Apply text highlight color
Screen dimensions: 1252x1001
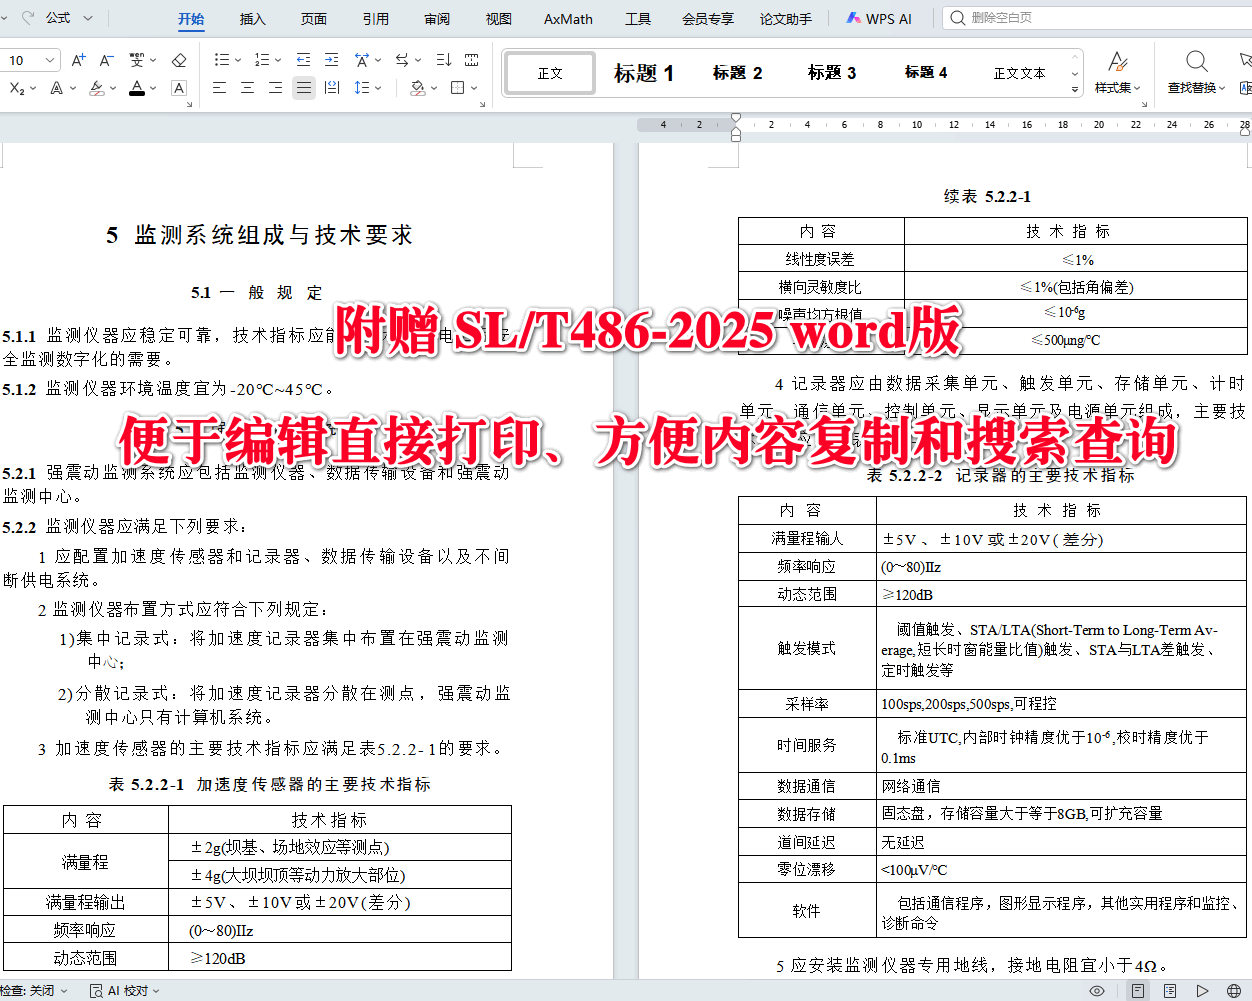tap(97, 88)
